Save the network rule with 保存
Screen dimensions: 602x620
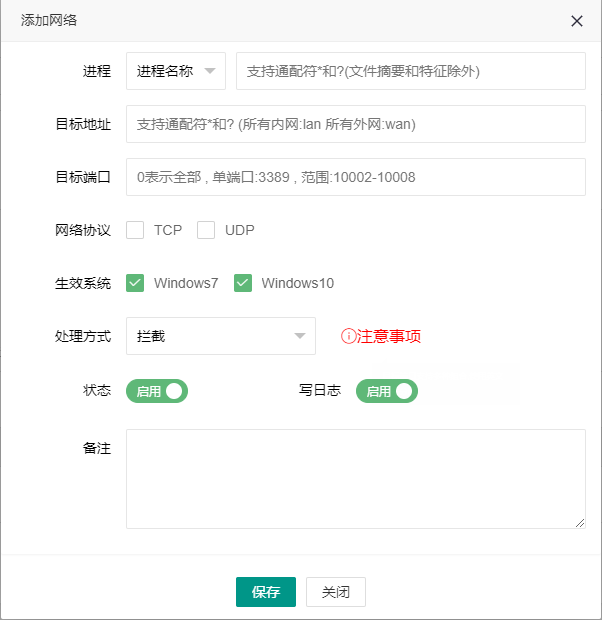266,592
